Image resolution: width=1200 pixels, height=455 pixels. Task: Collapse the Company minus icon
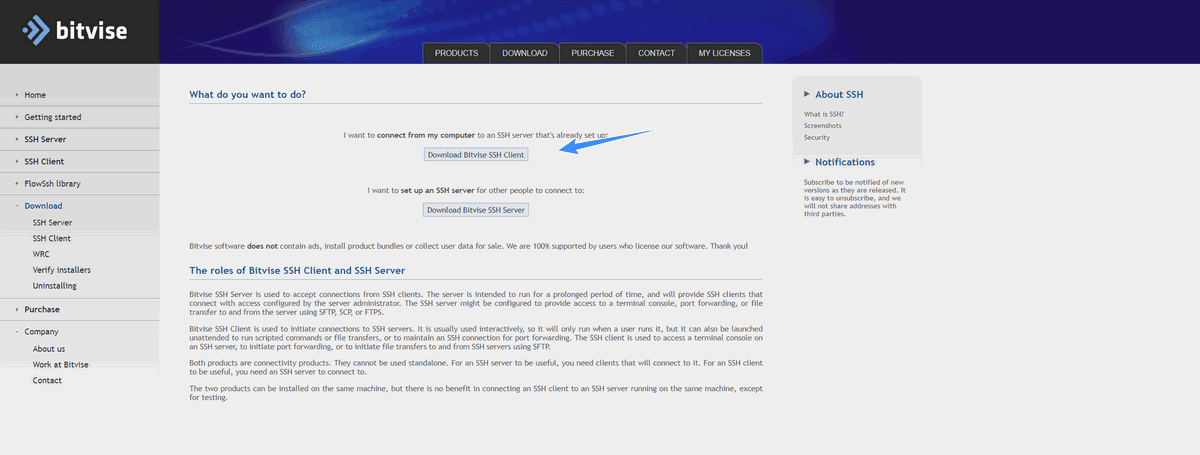coord(16,331)
